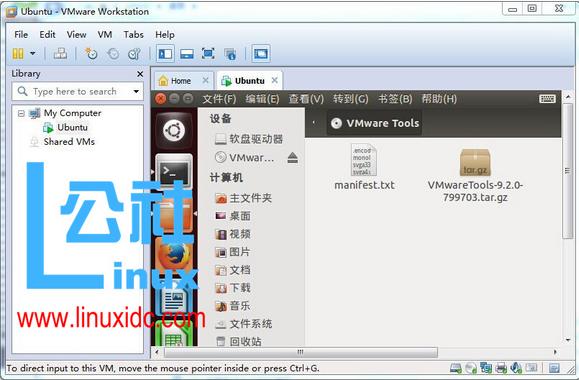The image size is (579, 380).
Task: Open the File menu
Action: (21, 35)
